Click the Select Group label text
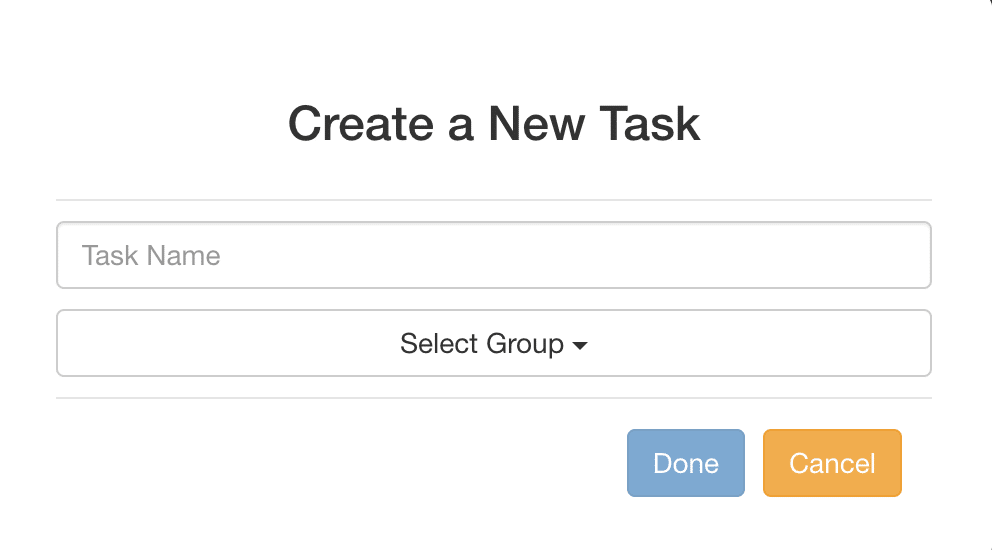The image size is (992, 550). coord(481,344)
